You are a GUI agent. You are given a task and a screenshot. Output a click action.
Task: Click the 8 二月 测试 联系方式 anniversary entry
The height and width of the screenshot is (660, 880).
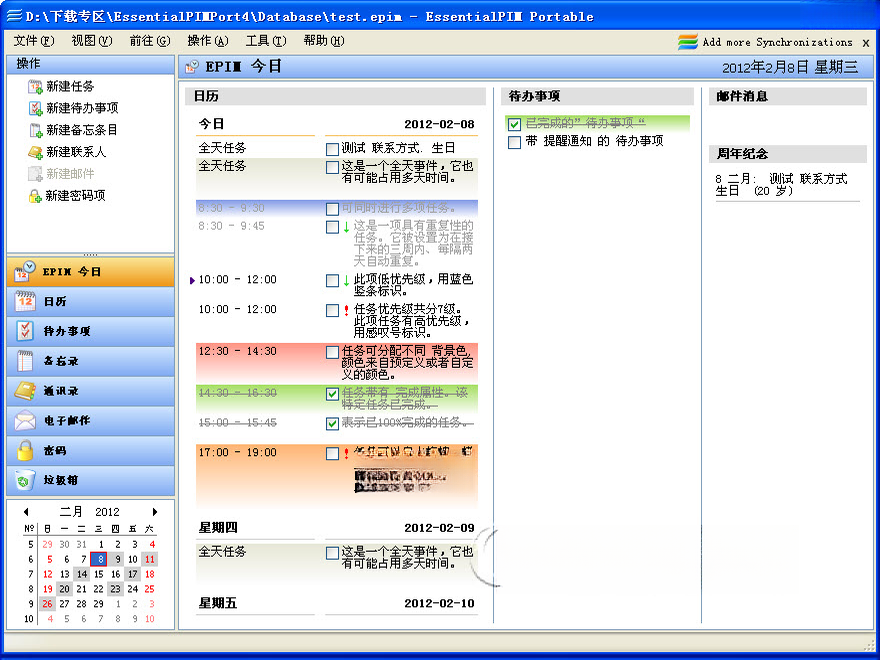[x=781, y=185]
